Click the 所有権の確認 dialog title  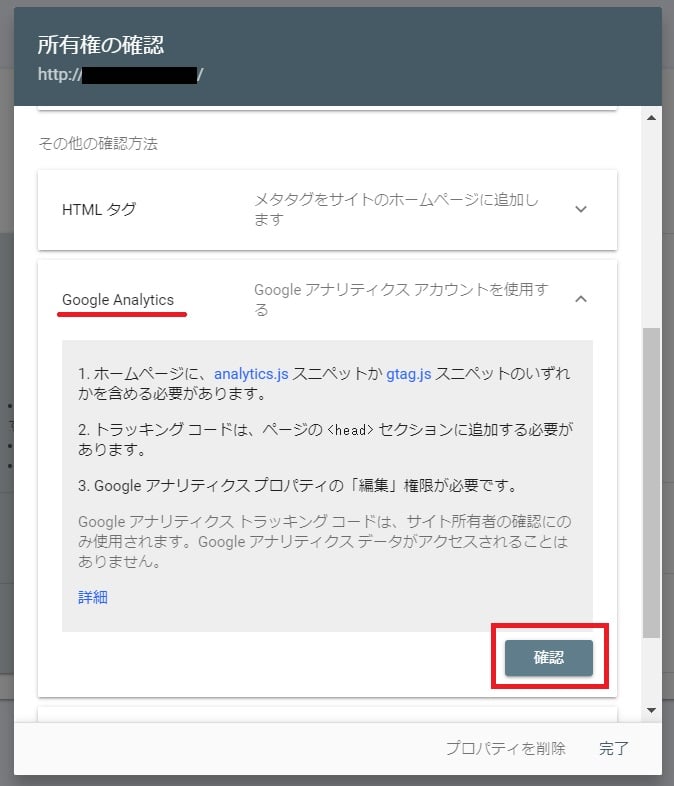(101, 45)
